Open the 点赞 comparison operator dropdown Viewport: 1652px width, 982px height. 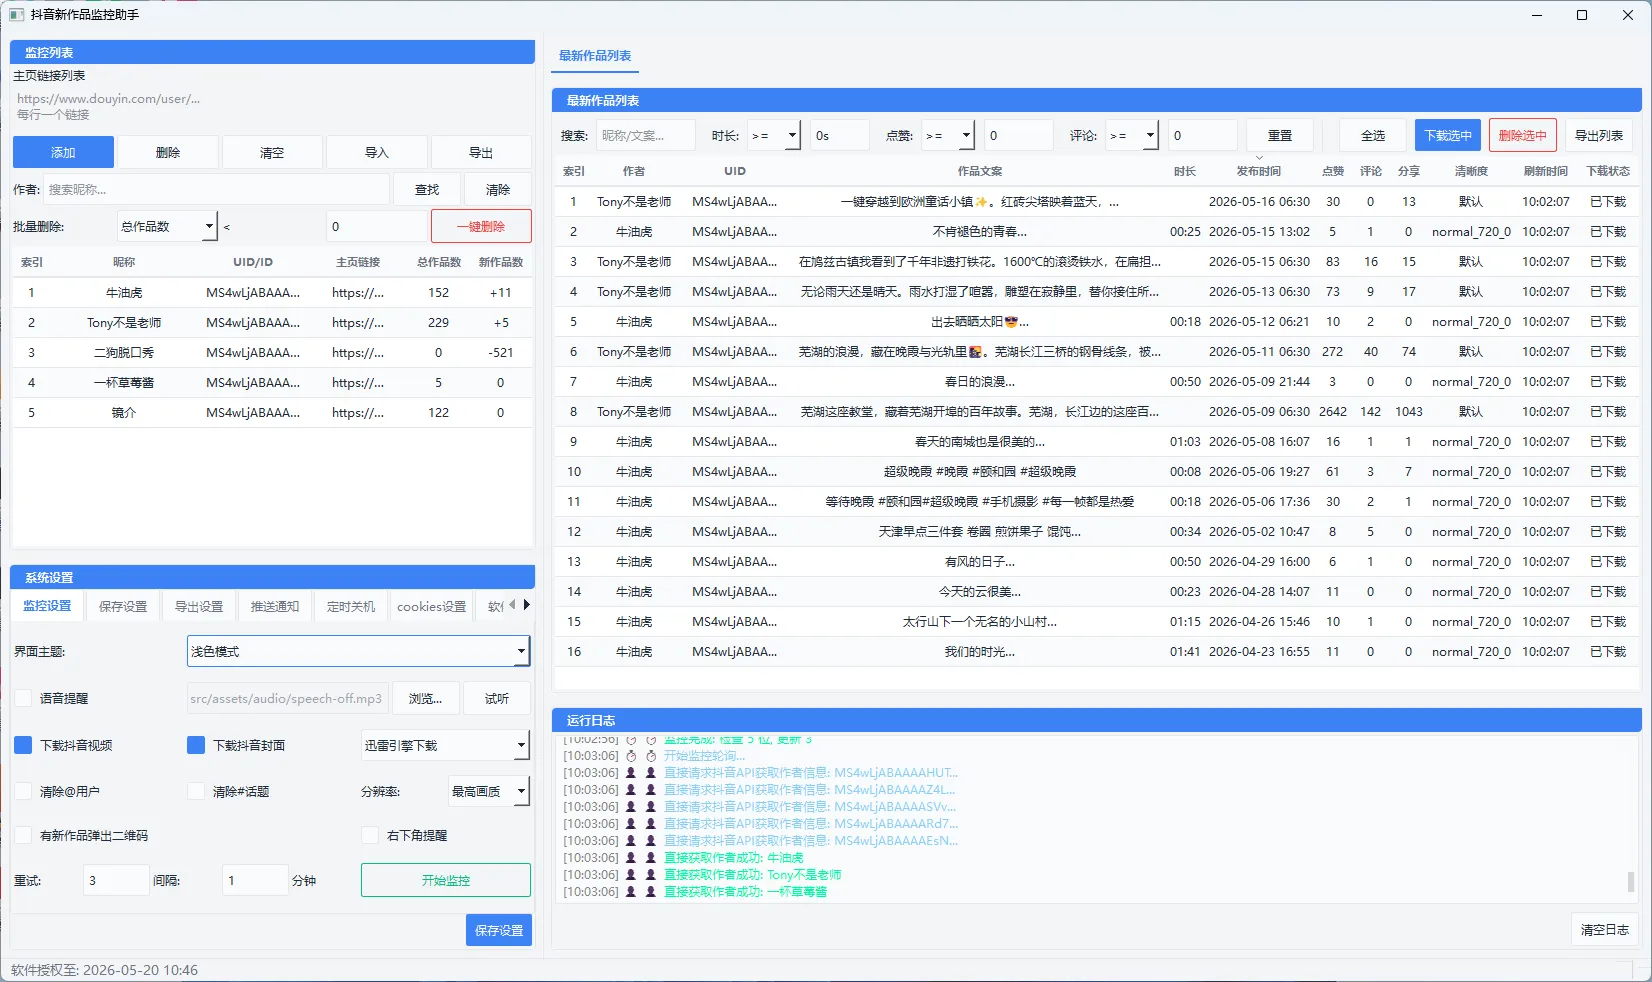coord(949,136)
